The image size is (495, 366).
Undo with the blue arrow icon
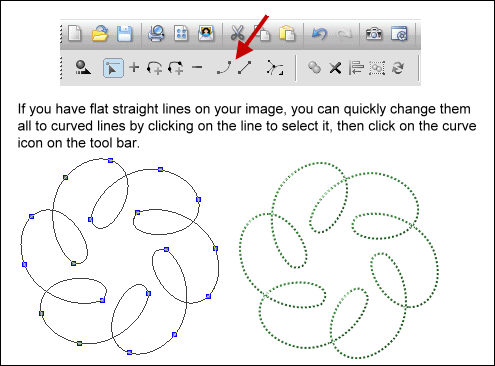[319, 34]
